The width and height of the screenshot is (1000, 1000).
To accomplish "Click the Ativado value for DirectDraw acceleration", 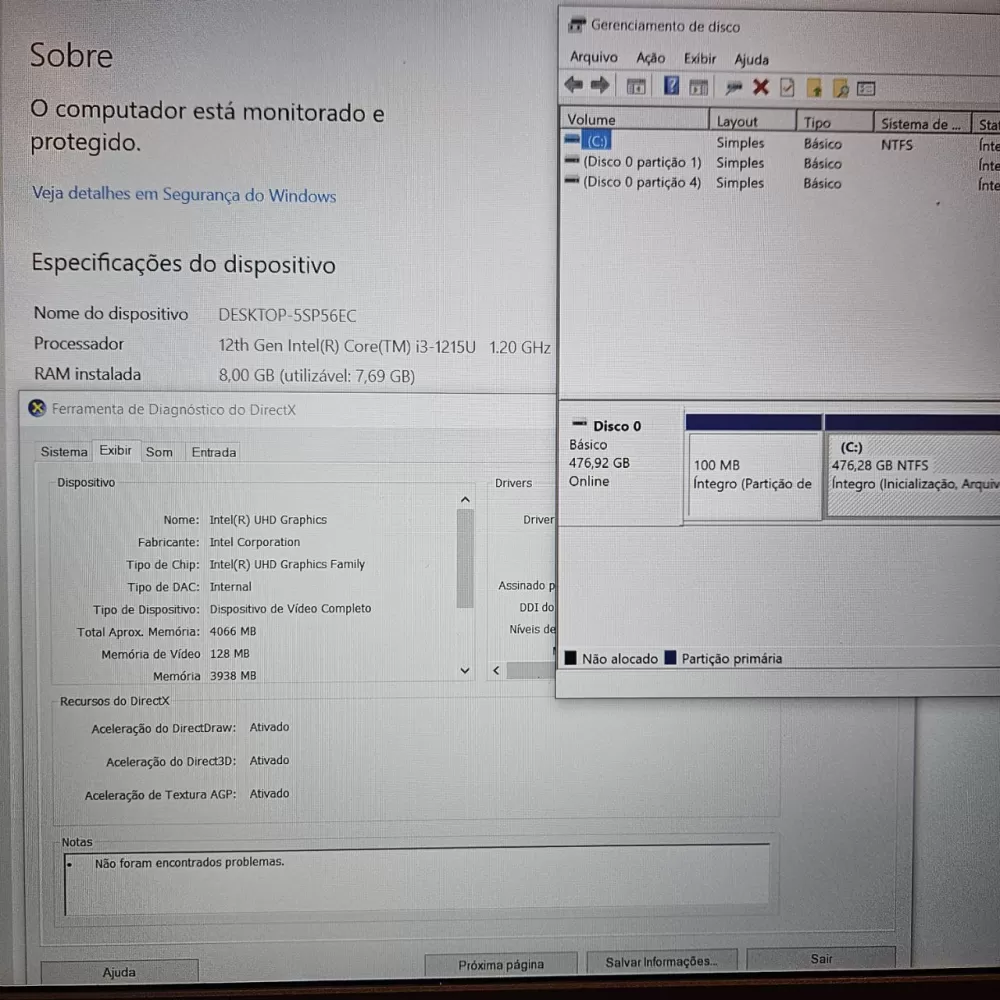I will click(x=269, y=727).
